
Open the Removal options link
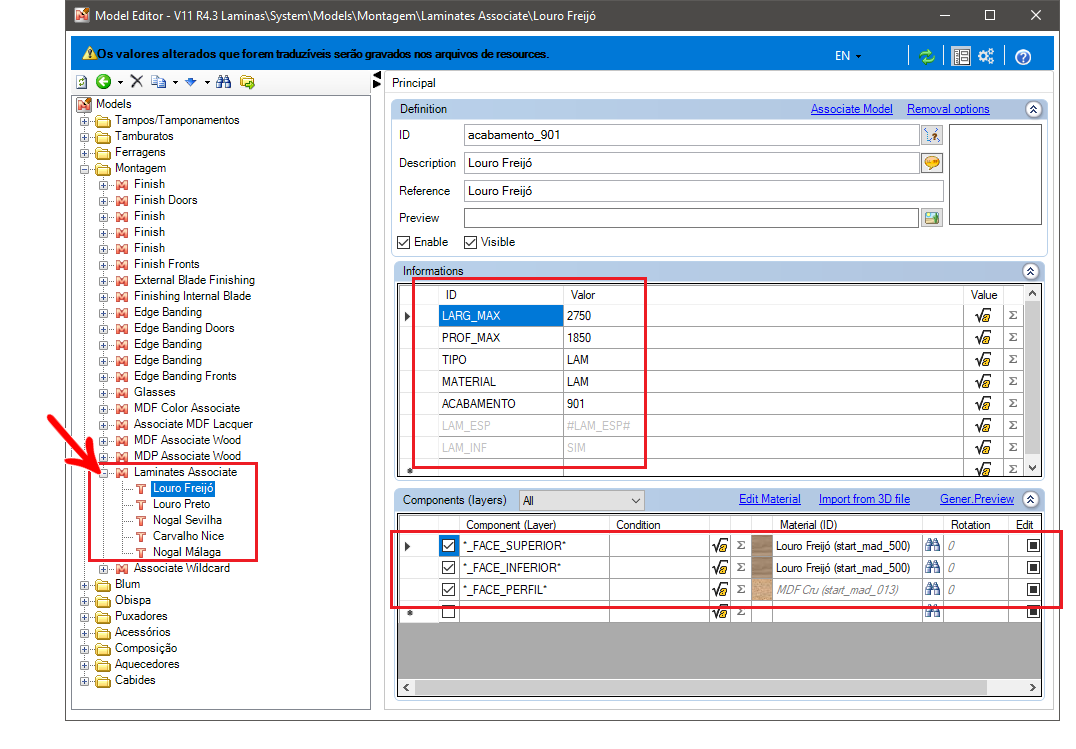coord(948,109)
